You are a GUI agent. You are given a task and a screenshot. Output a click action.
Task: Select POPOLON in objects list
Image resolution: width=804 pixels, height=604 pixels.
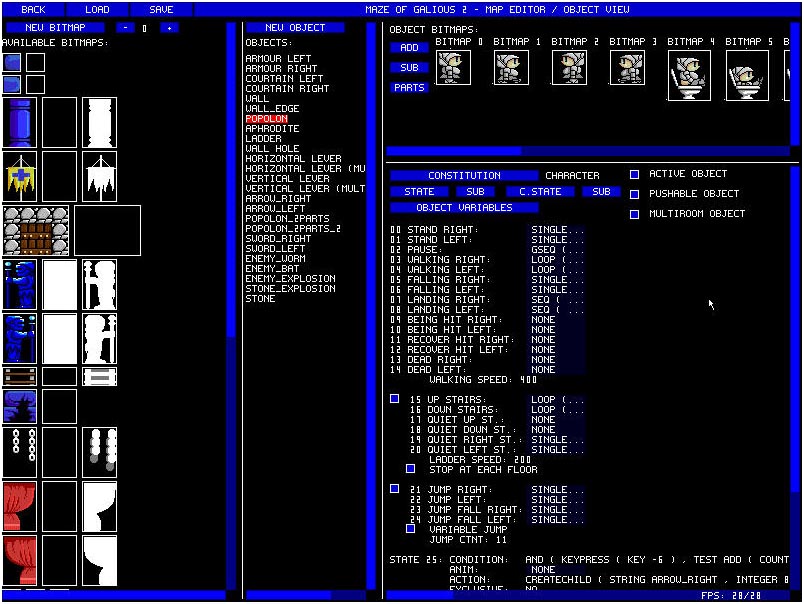[266, 118]
